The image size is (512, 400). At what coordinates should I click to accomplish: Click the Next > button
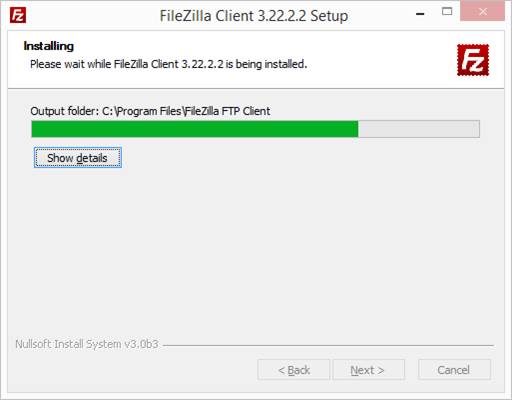tap(369, 370)
